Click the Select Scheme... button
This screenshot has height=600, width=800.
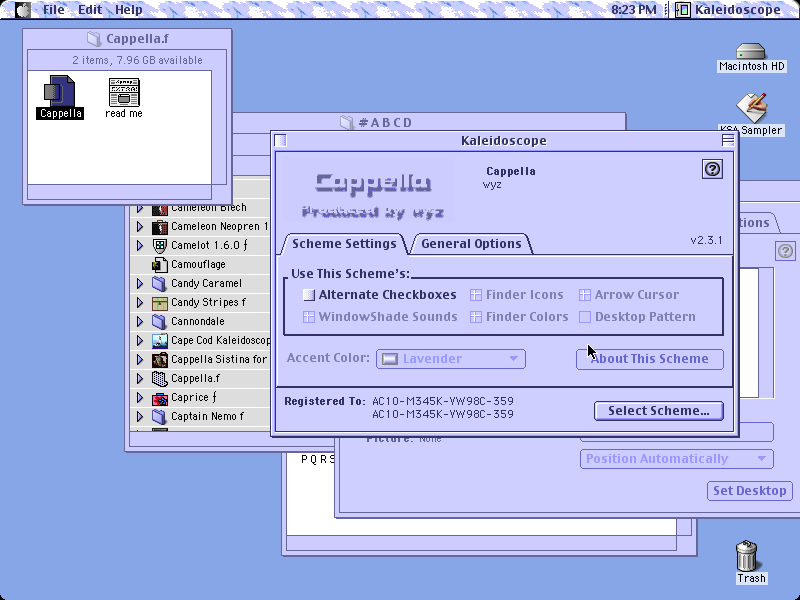tap(659, 411)
